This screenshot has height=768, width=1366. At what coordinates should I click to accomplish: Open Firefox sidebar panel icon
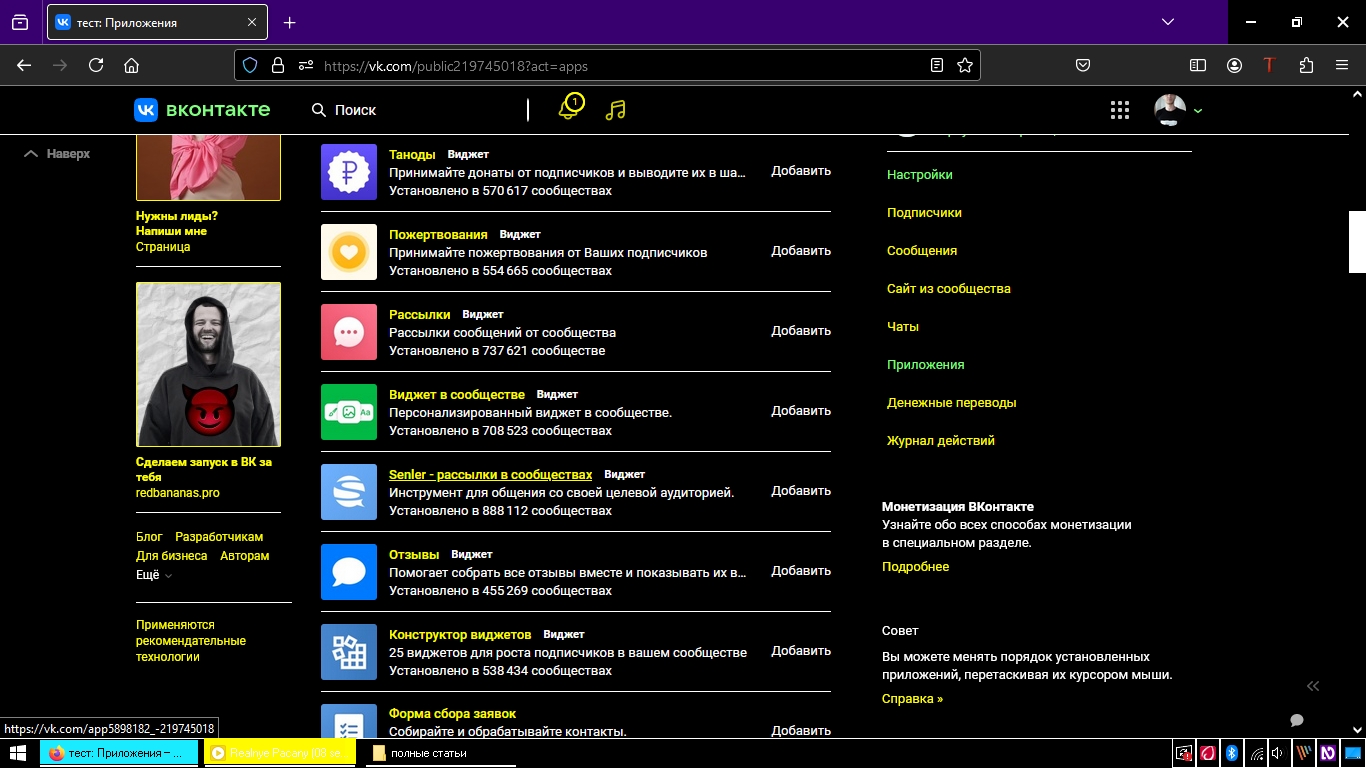coord(1198,65)
